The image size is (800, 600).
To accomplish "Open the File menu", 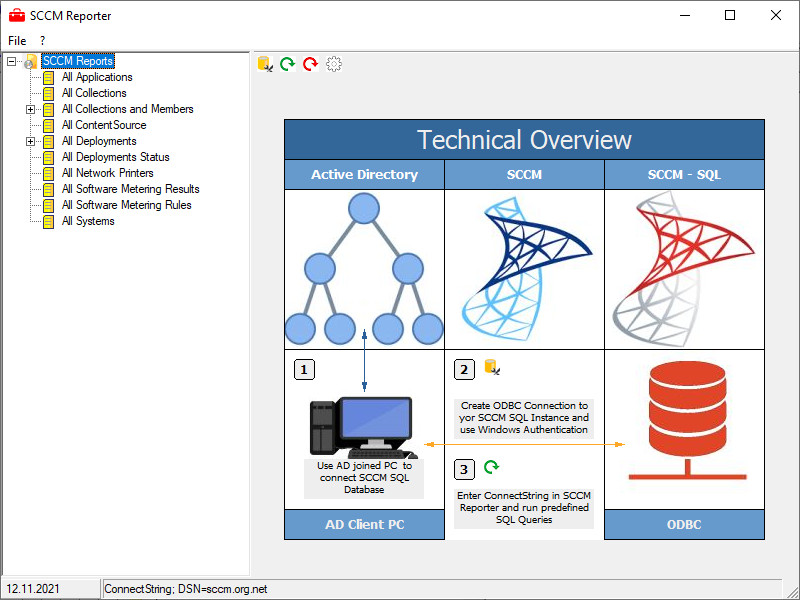I will tap(17, 40).
